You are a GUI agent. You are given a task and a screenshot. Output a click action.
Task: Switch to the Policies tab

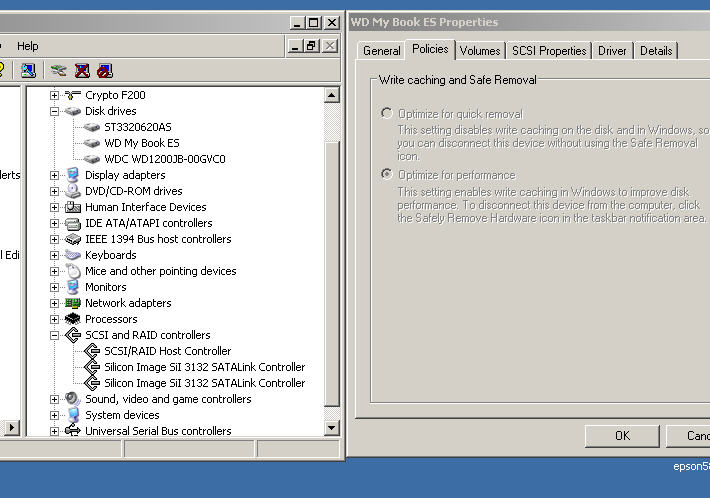430,49
